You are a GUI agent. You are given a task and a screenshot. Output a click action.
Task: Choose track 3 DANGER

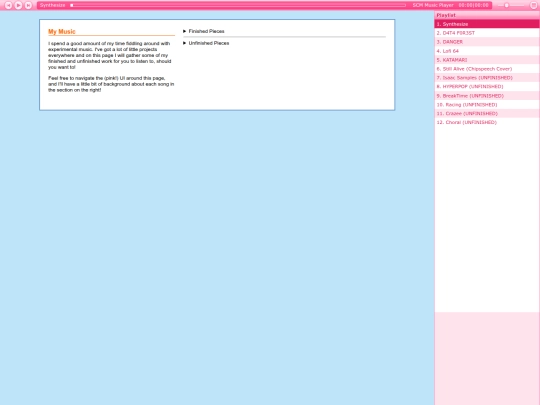[x=487, y=42]
